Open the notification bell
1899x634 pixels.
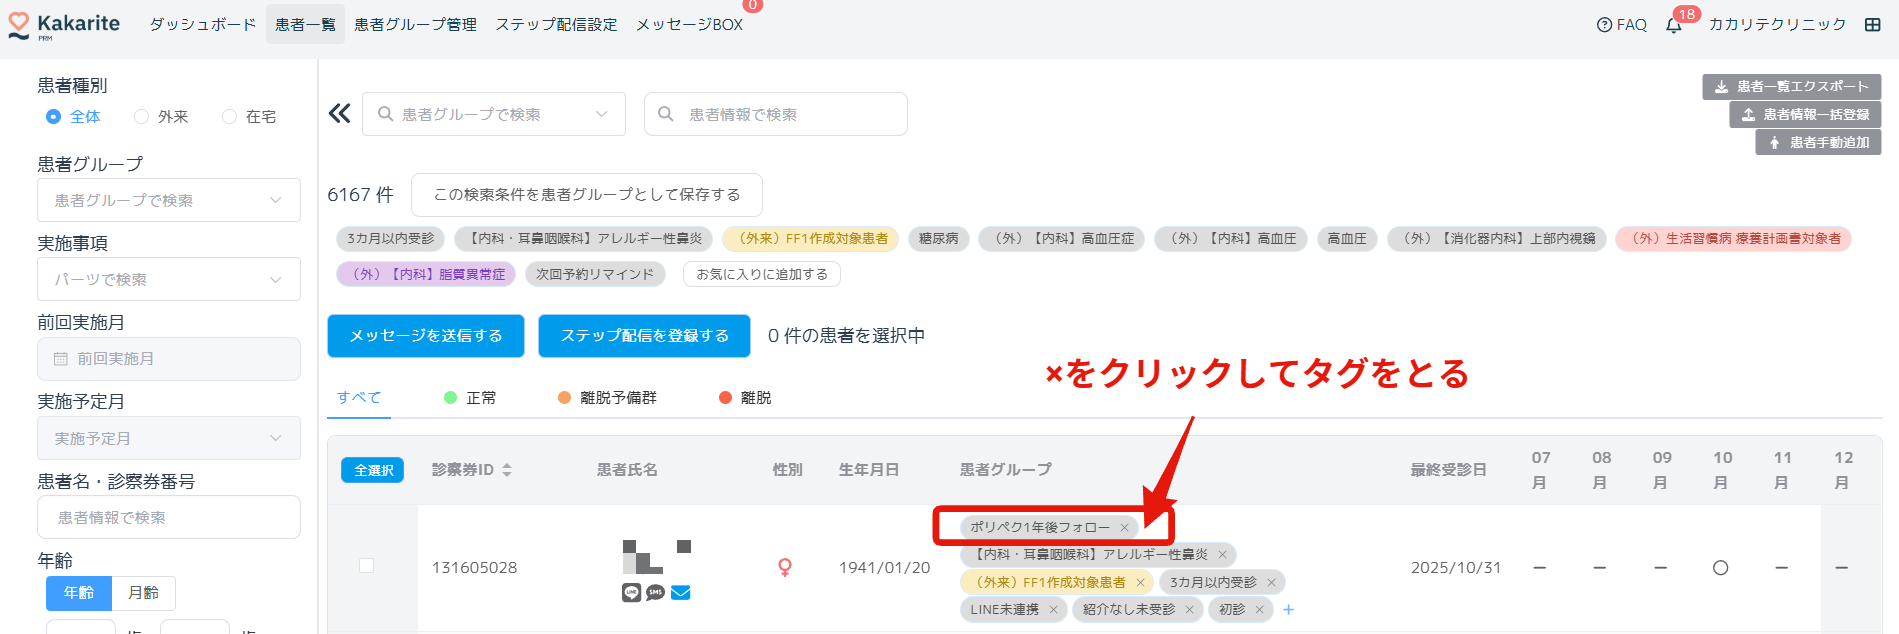coord(1674,25)
